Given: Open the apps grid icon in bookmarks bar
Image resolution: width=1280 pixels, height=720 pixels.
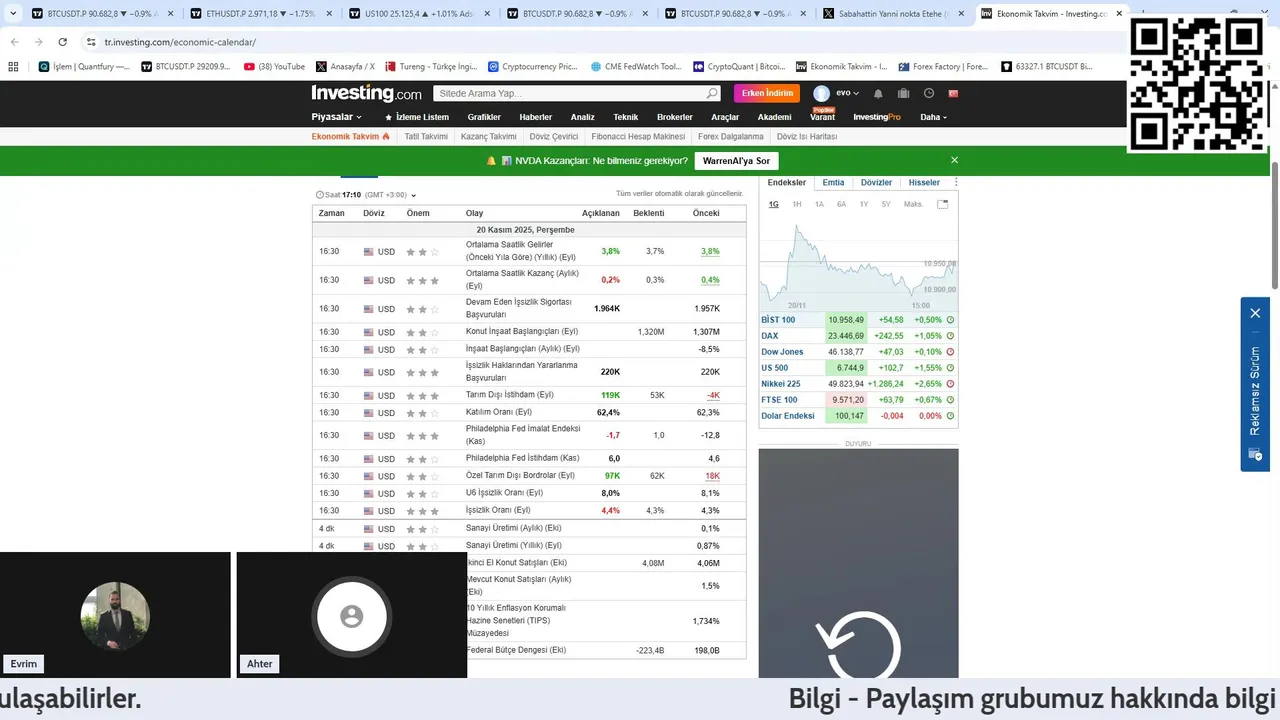Looking at the screenshot, I should coord(13,67).
